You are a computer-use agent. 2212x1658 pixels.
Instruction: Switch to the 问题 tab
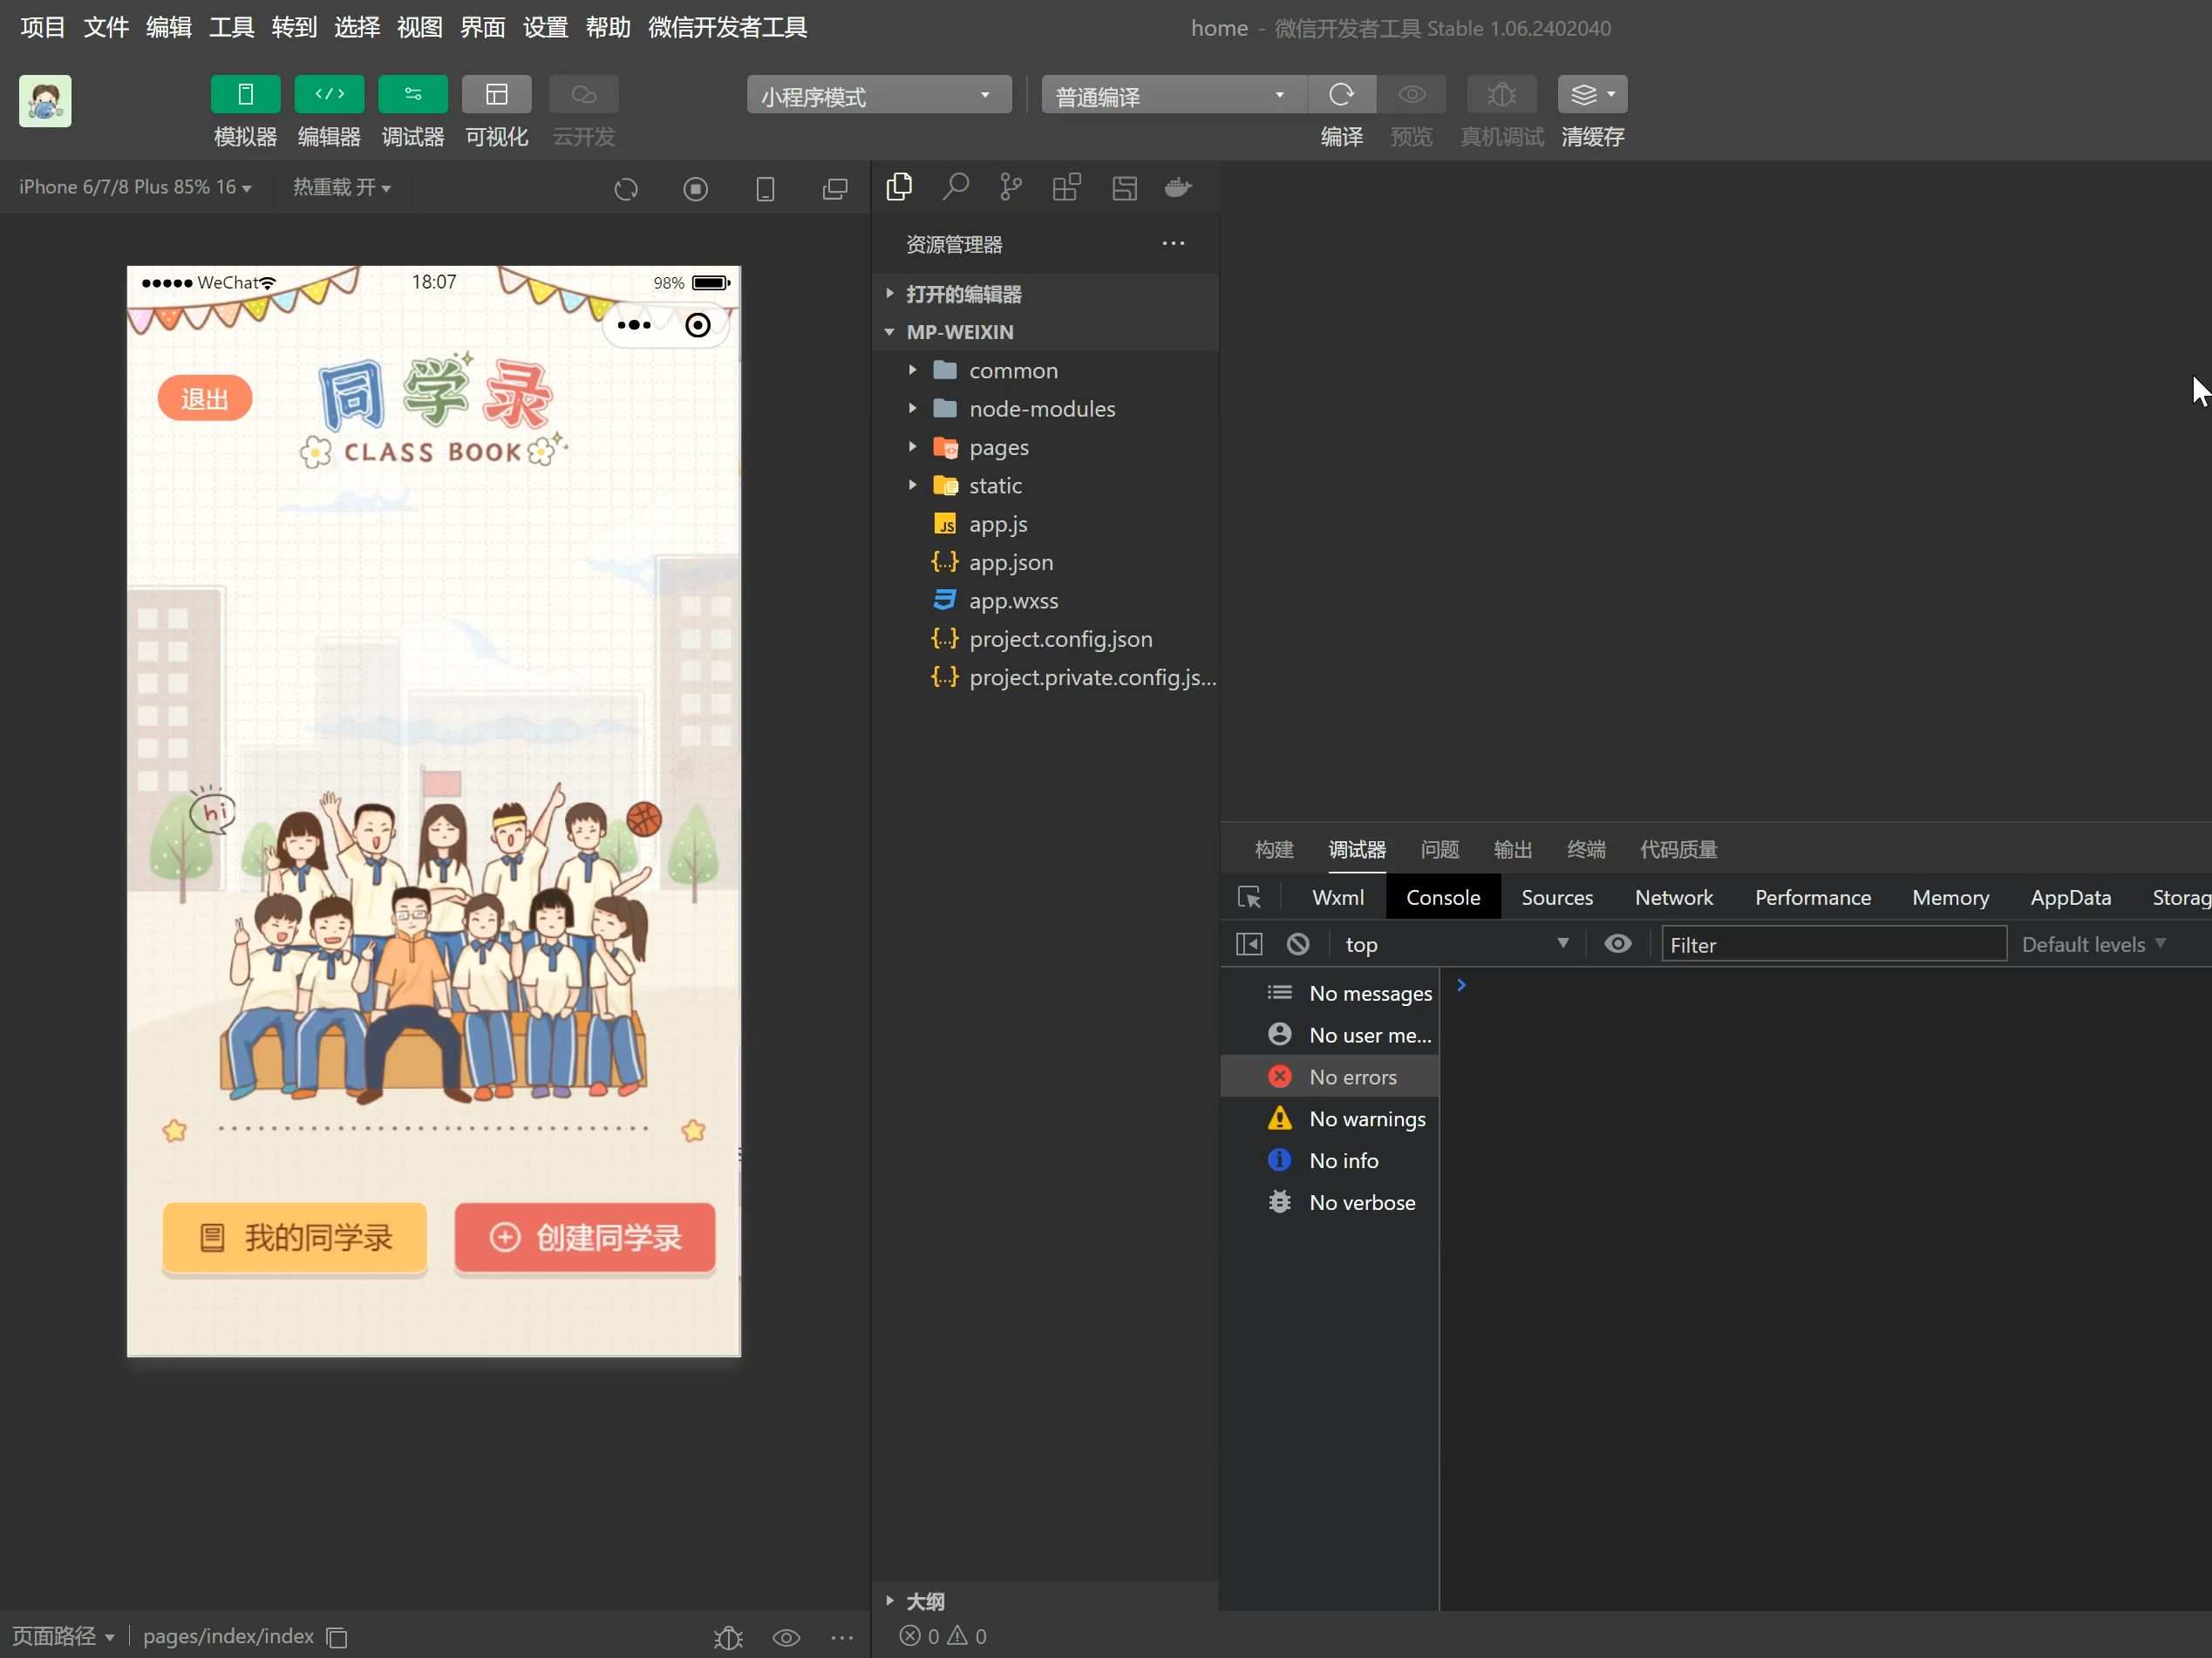click(1439, 849)
